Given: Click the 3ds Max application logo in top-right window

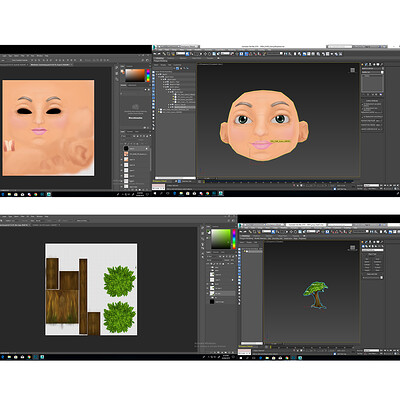Looking at the screenshot, I should [154, 47].
